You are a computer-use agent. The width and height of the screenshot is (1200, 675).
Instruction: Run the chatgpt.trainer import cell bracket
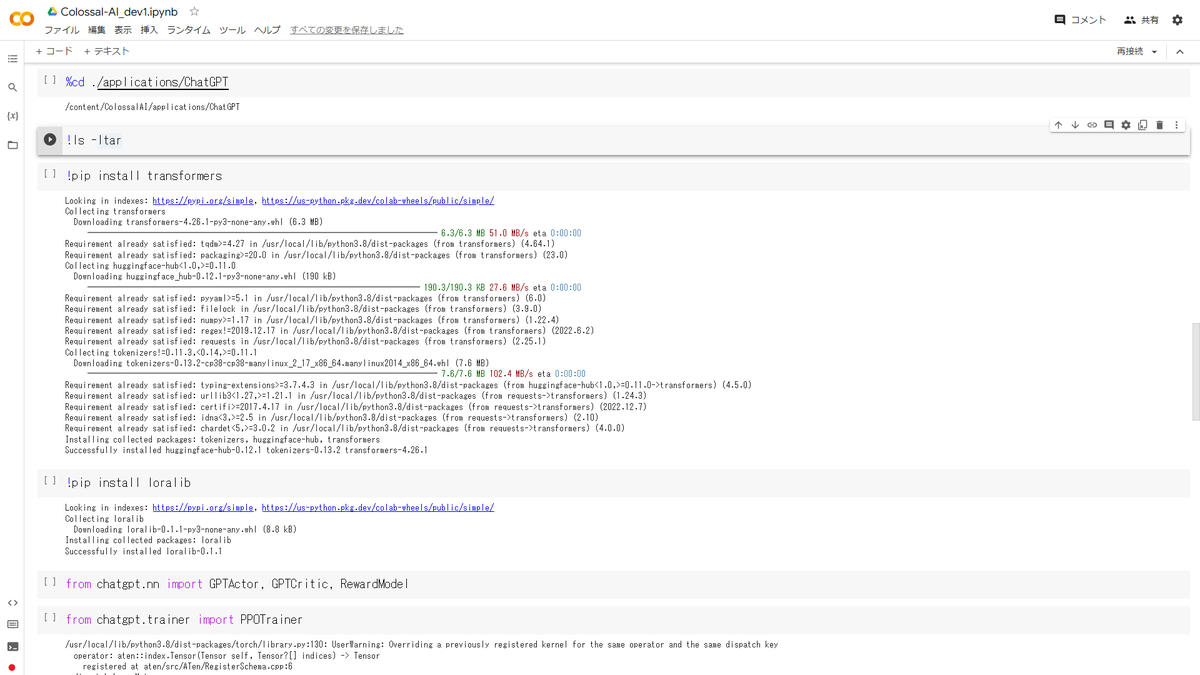click(x=50, y=618)
